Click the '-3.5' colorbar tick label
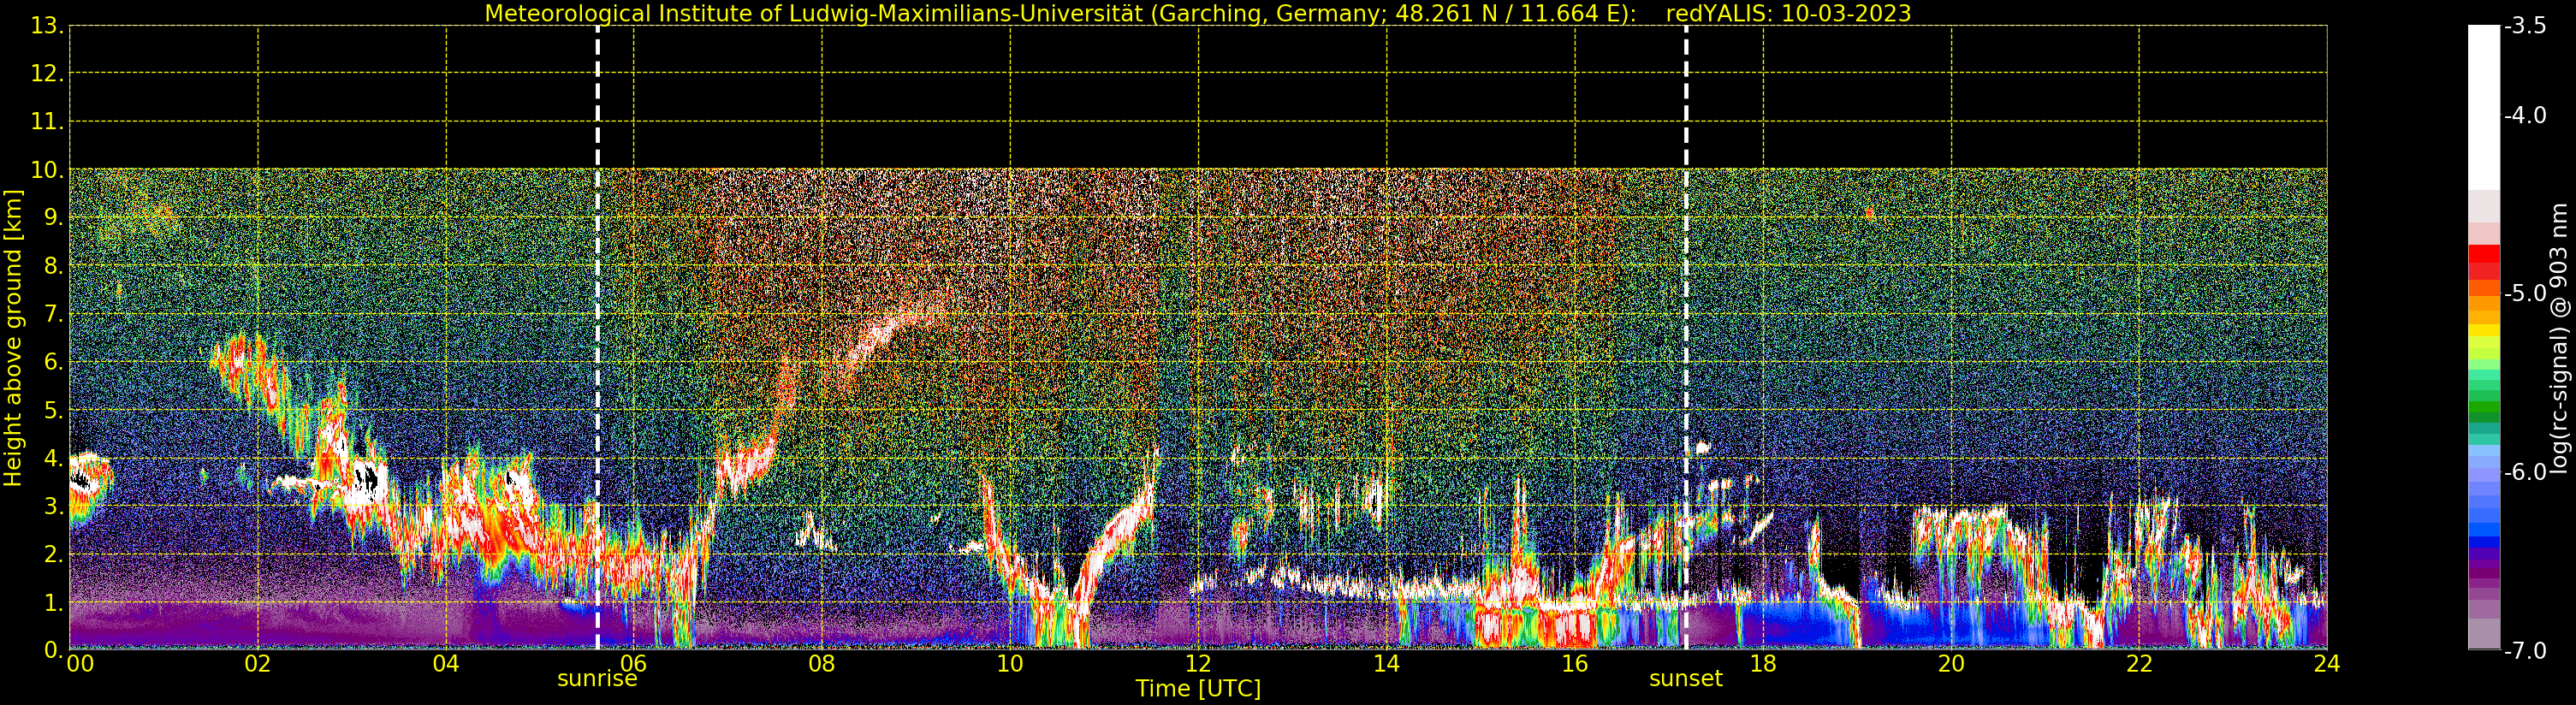Viewport: 2576px width, 705px height. click(x=2526, y=26)
